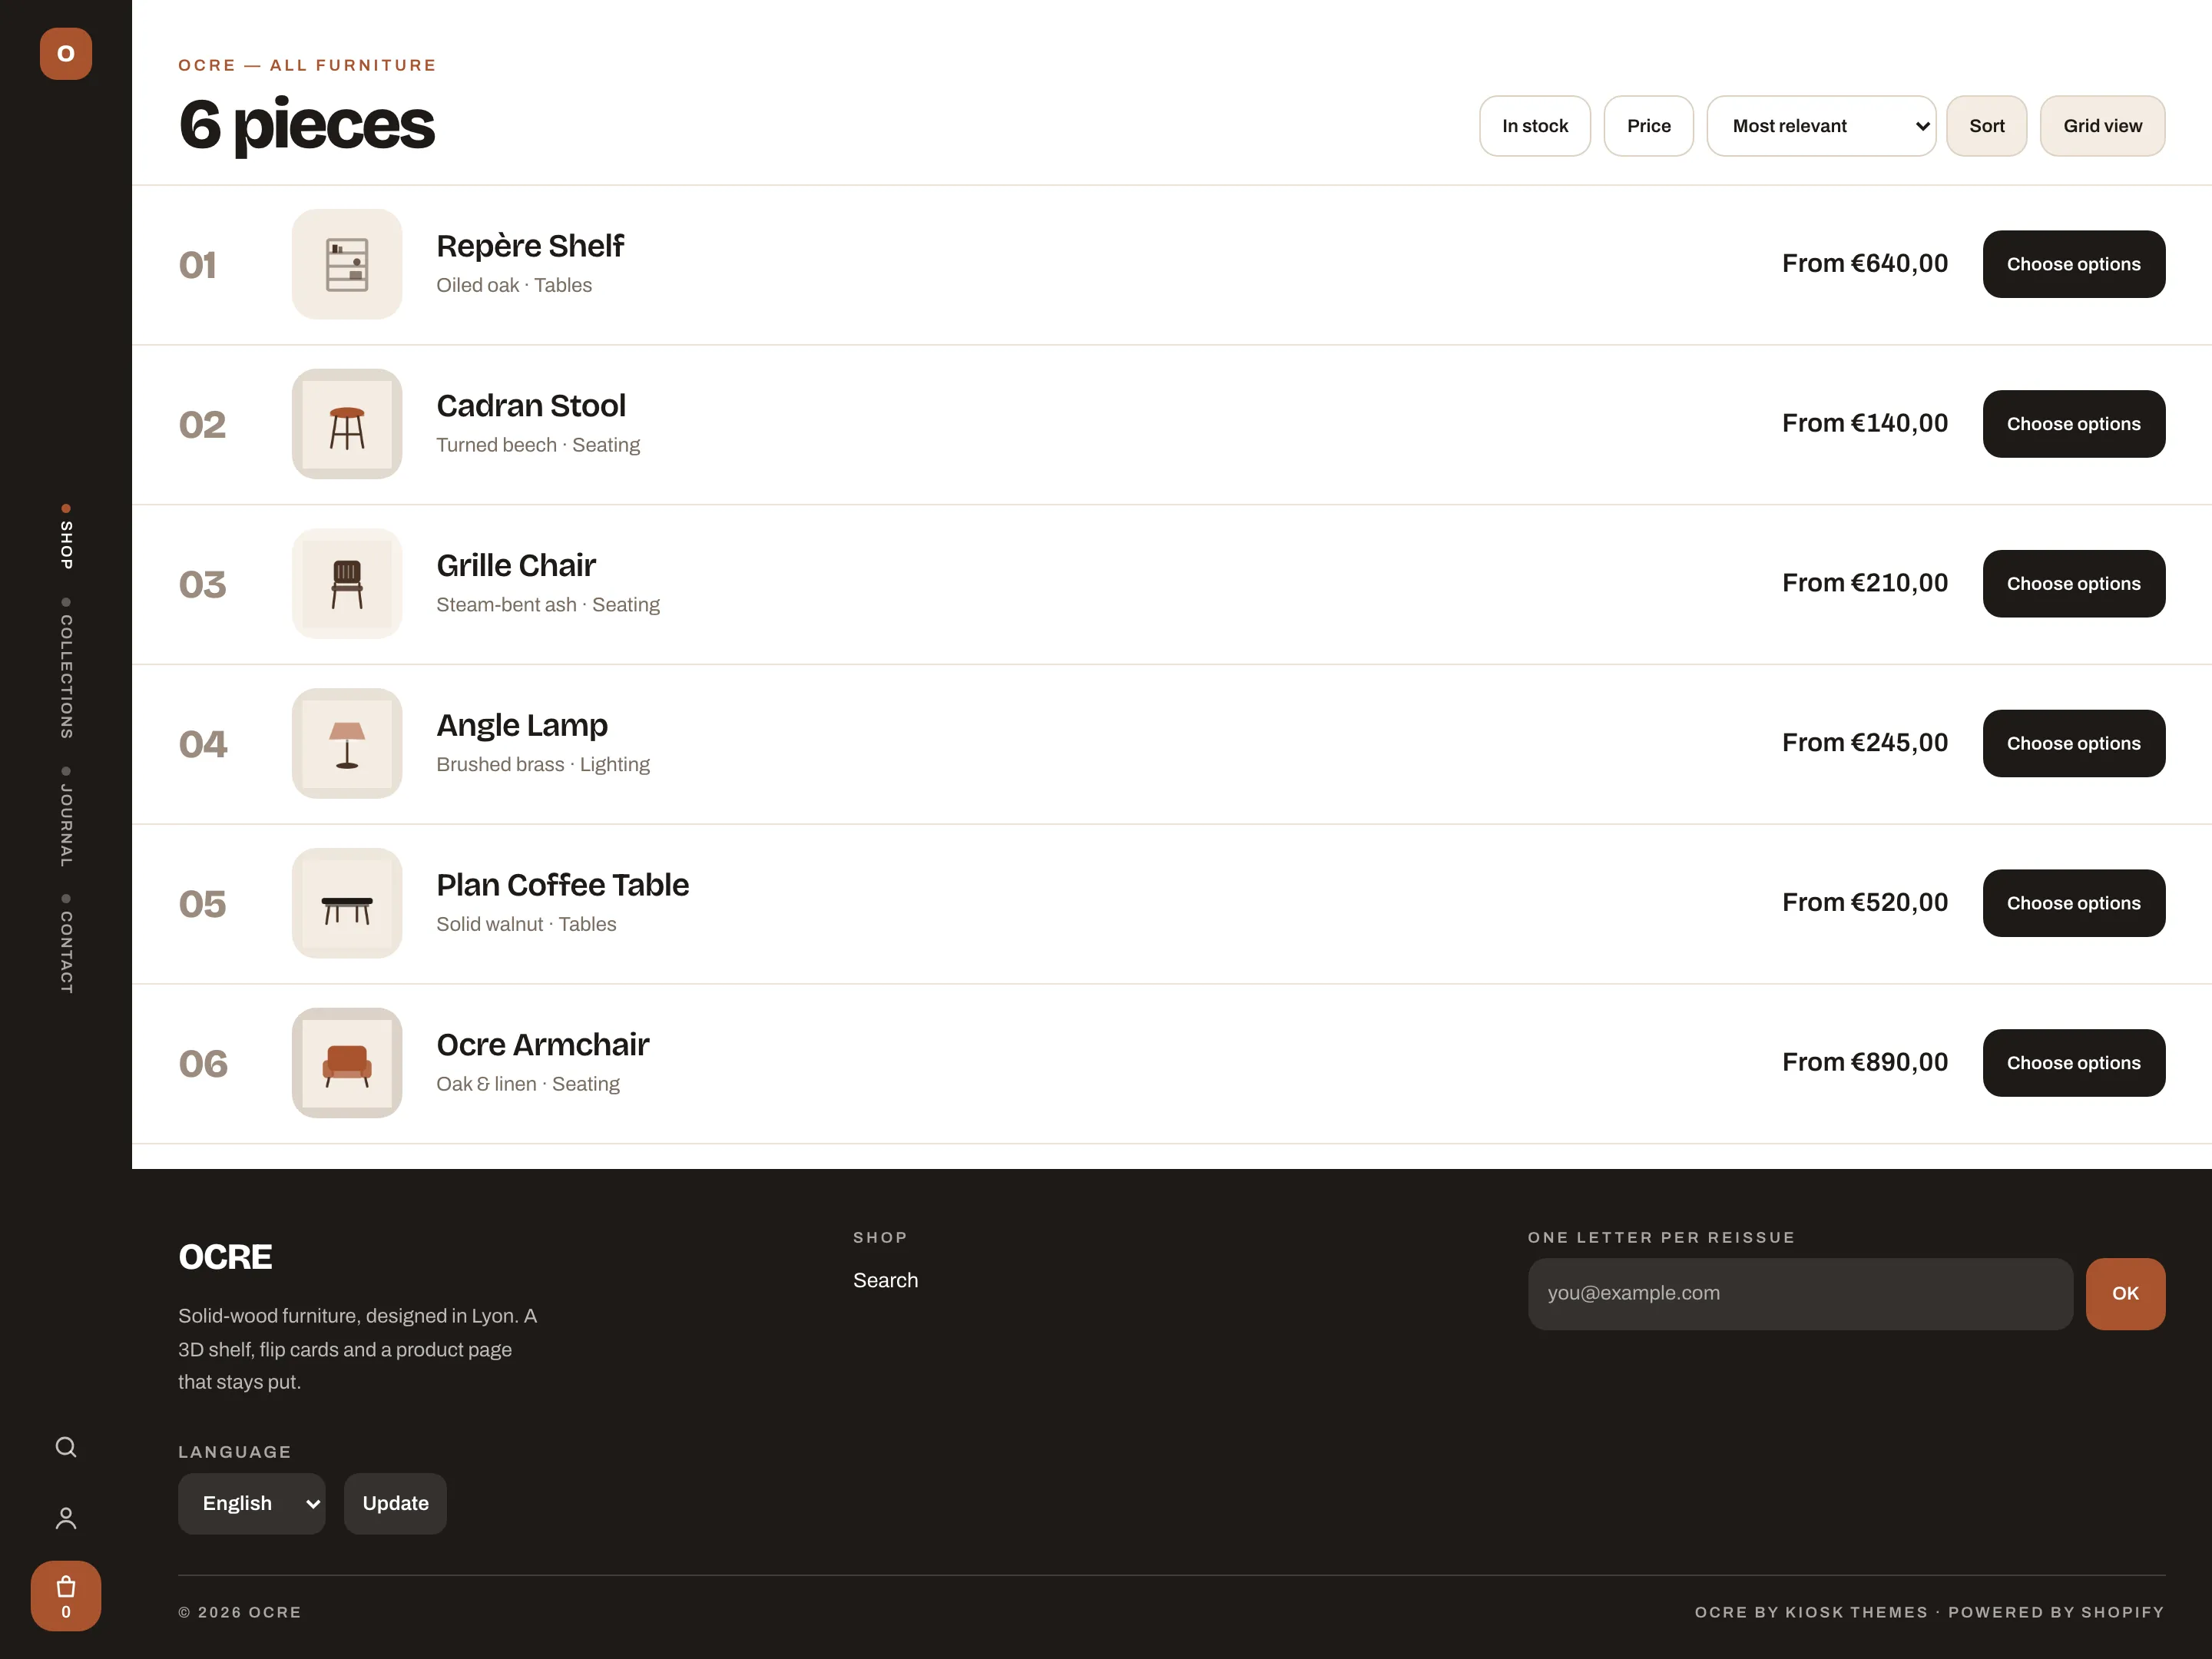Toggle the In stock filter

coord(1535,126)
